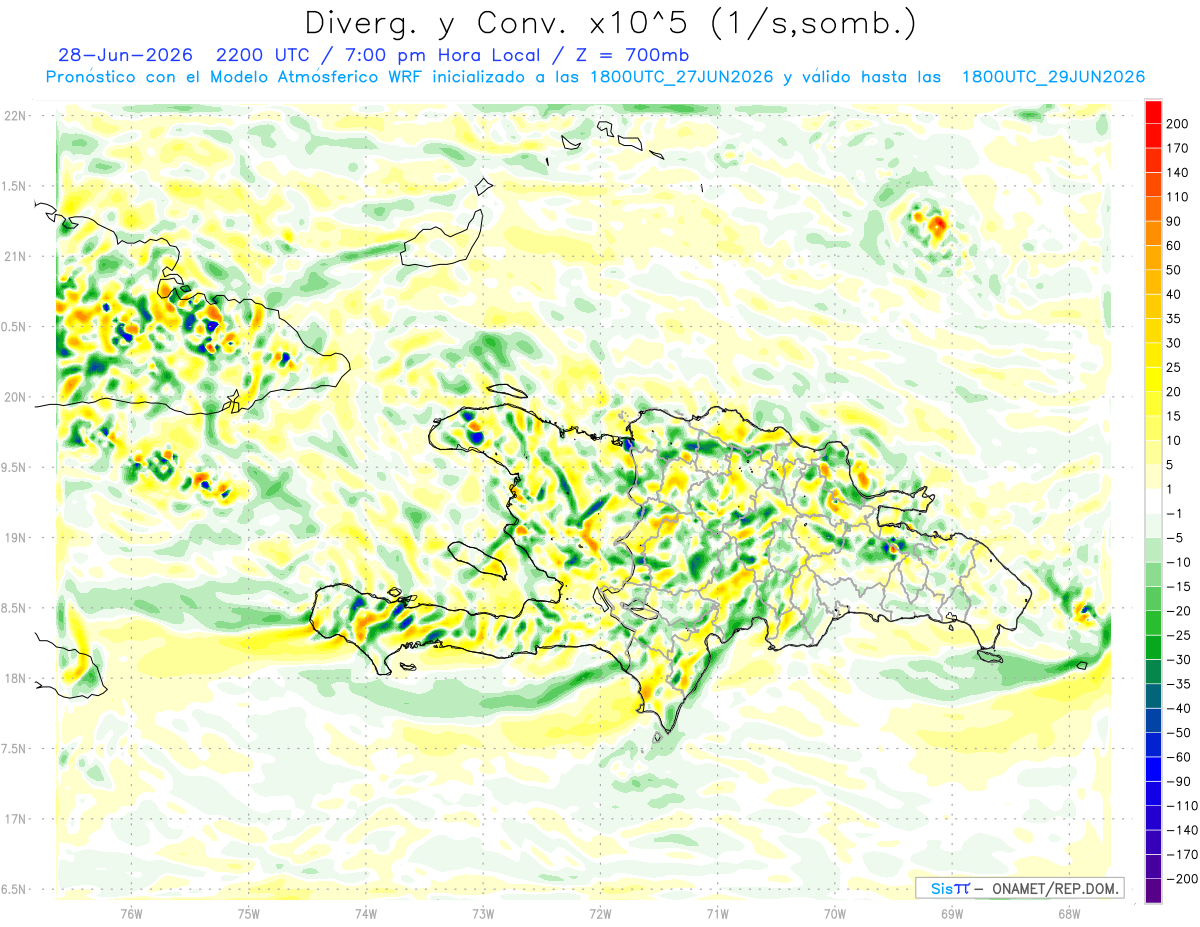Click the '7.5N' latitude label
The width and height of the screenshot is (1200, 927).
point(14,749)
